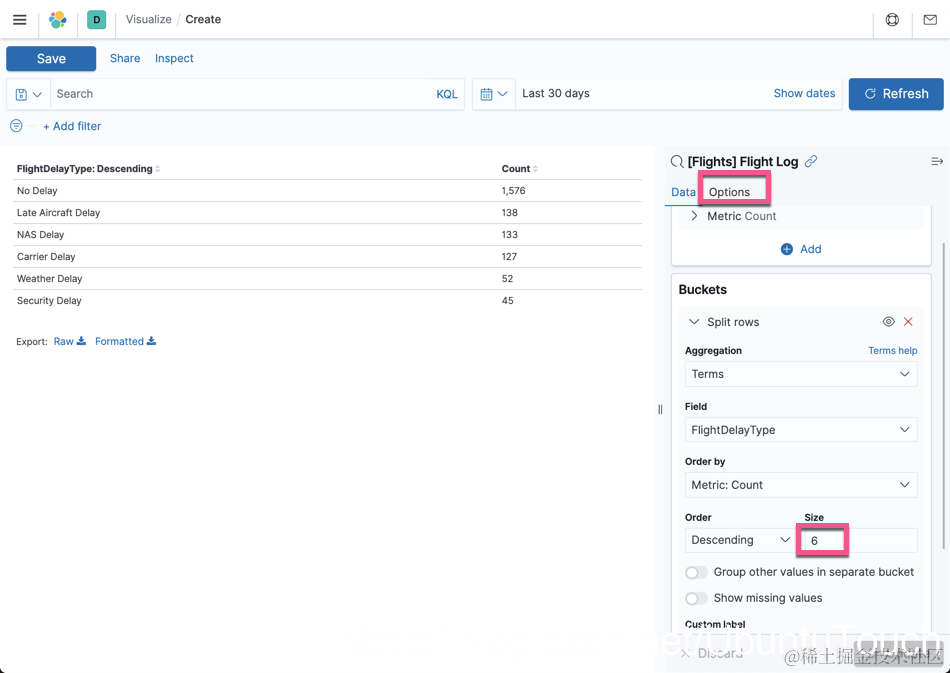Open the saved query disk menu

coord(28,94)
